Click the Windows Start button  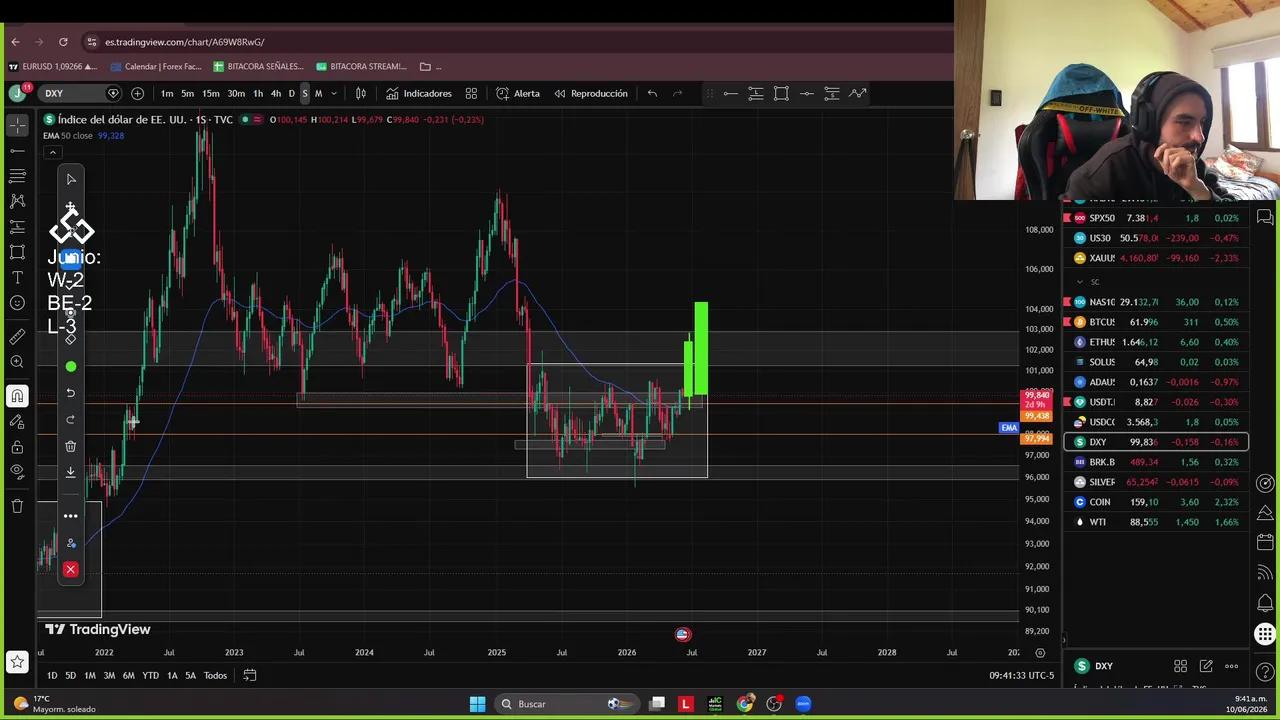click(x=477, y=704)
